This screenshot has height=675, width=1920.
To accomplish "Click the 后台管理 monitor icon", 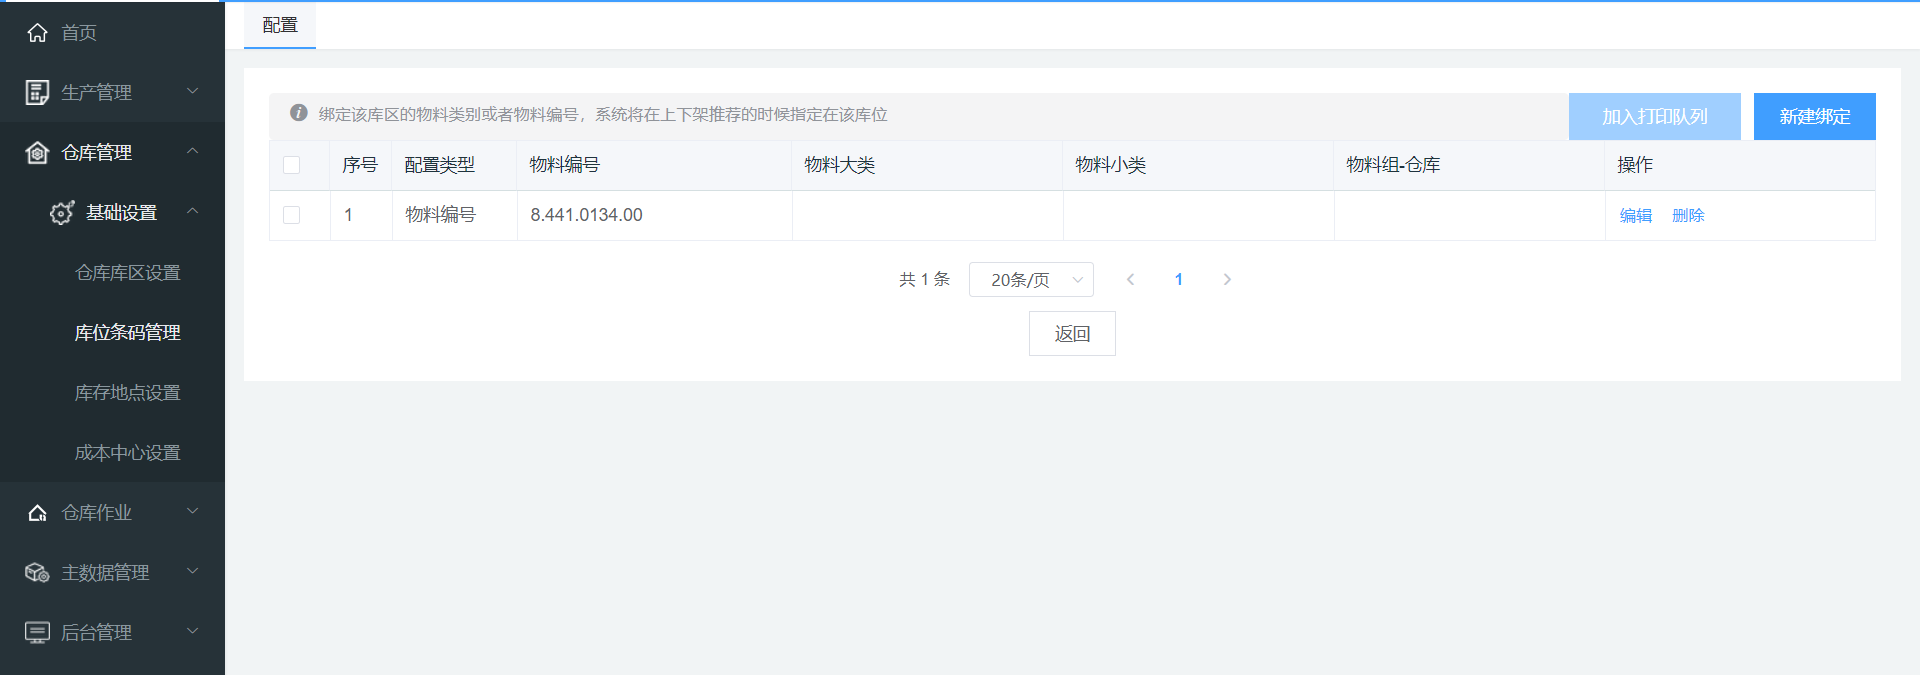I will 37,633.
